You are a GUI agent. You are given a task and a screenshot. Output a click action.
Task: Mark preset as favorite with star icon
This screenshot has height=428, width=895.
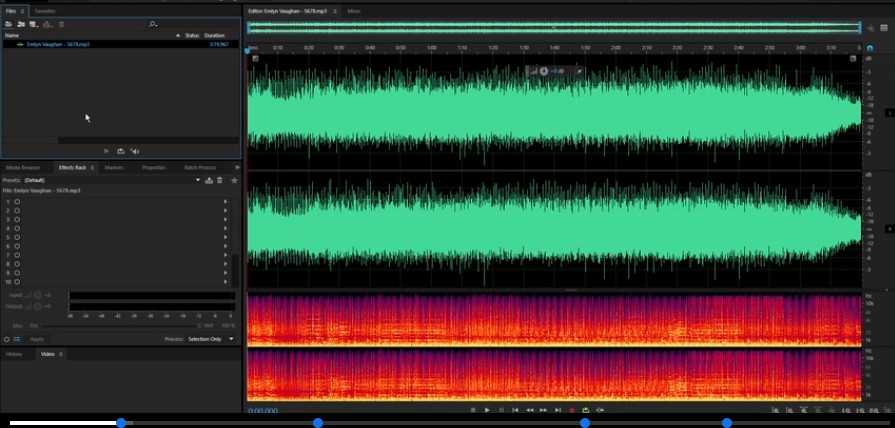coord(234,180)
